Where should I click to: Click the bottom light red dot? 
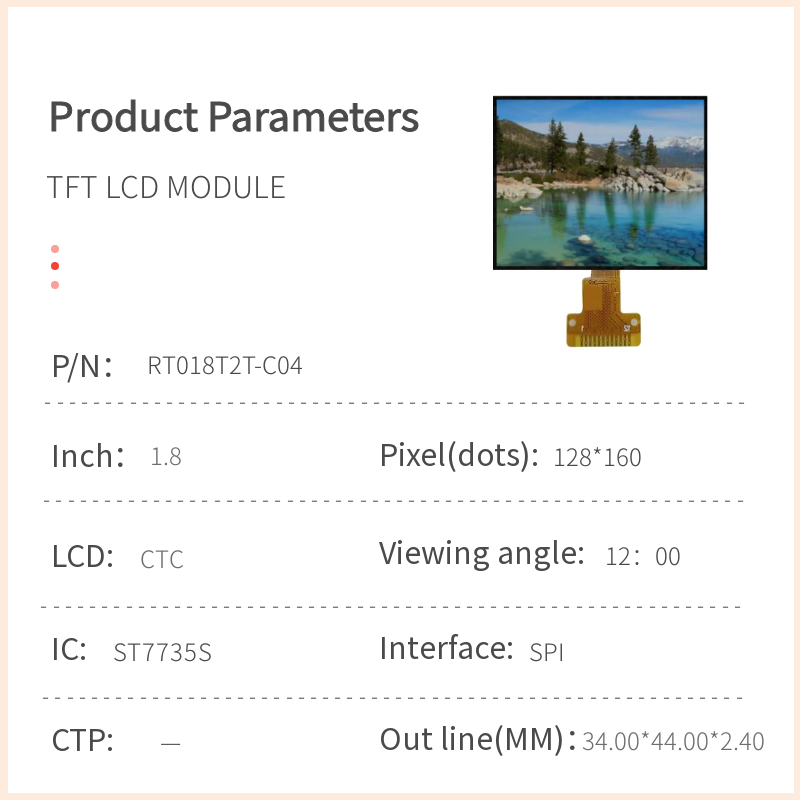[x=55, y=285]
